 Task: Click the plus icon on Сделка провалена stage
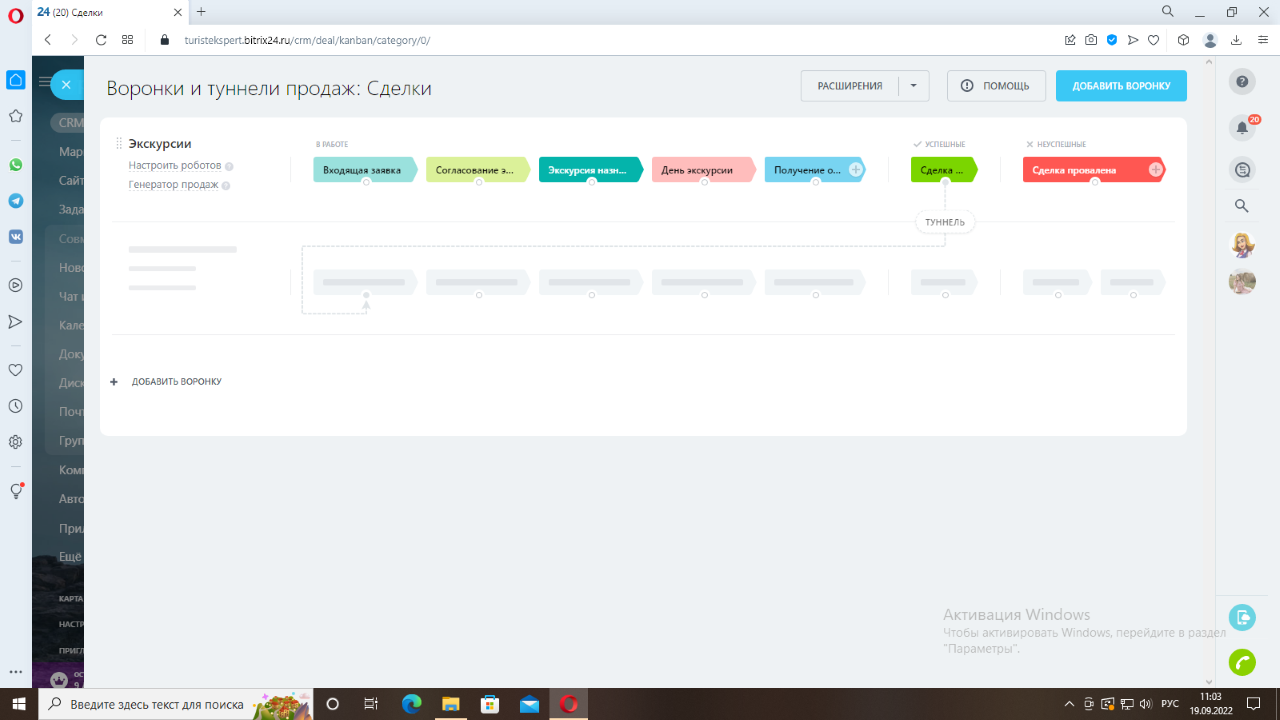point(1156,170)
